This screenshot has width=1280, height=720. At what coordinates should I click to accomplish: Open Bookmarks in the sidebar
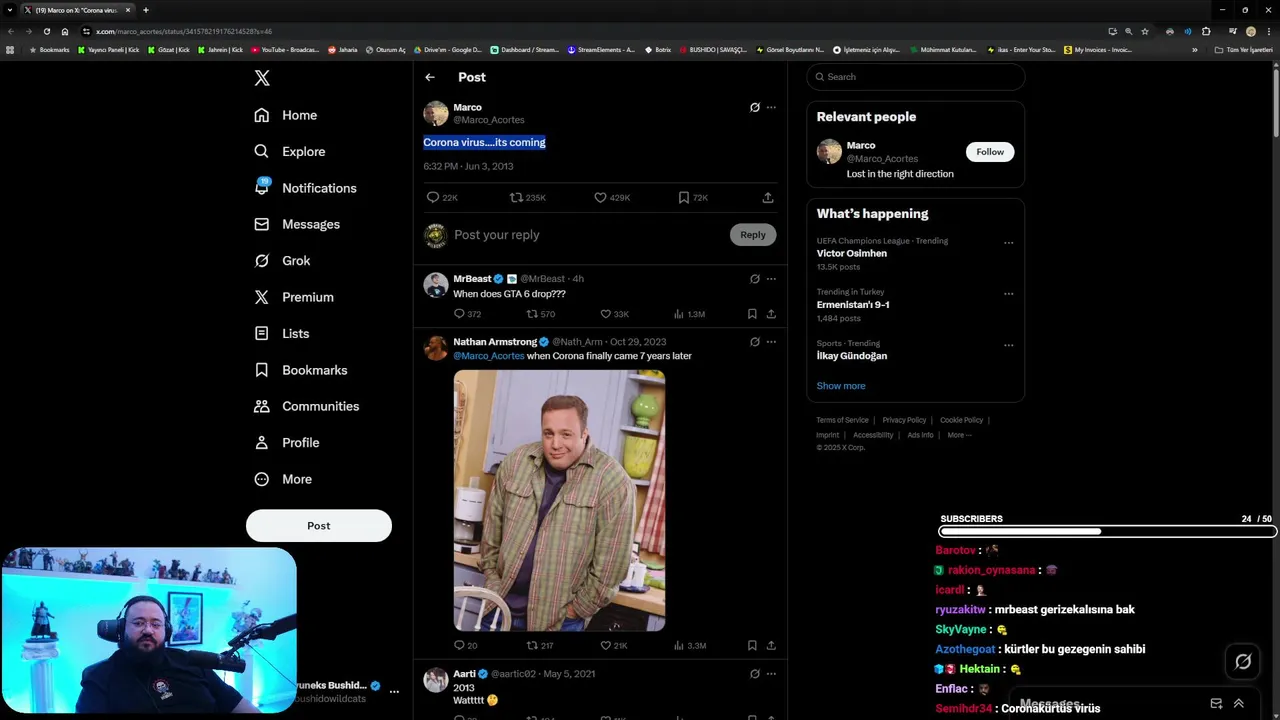coord(301,370)
